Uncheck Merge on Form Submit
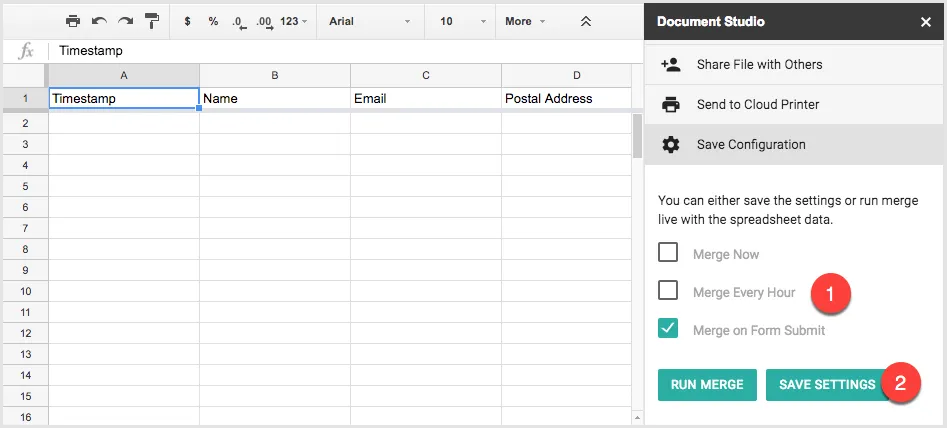 click(x=668, y=328)
